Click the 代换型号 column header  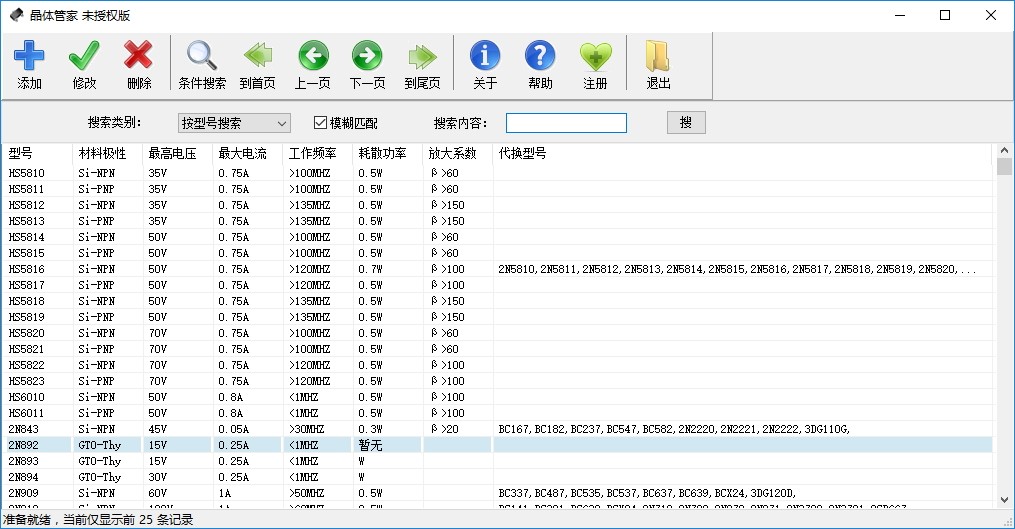(x=742, y=153)
